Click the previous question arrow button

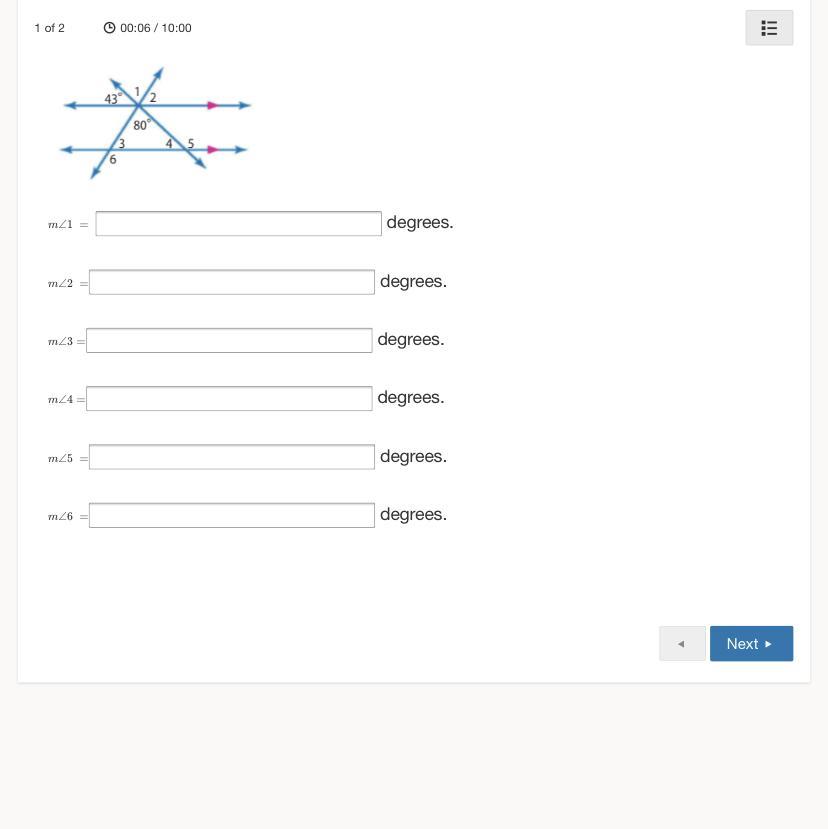[682, 644]
